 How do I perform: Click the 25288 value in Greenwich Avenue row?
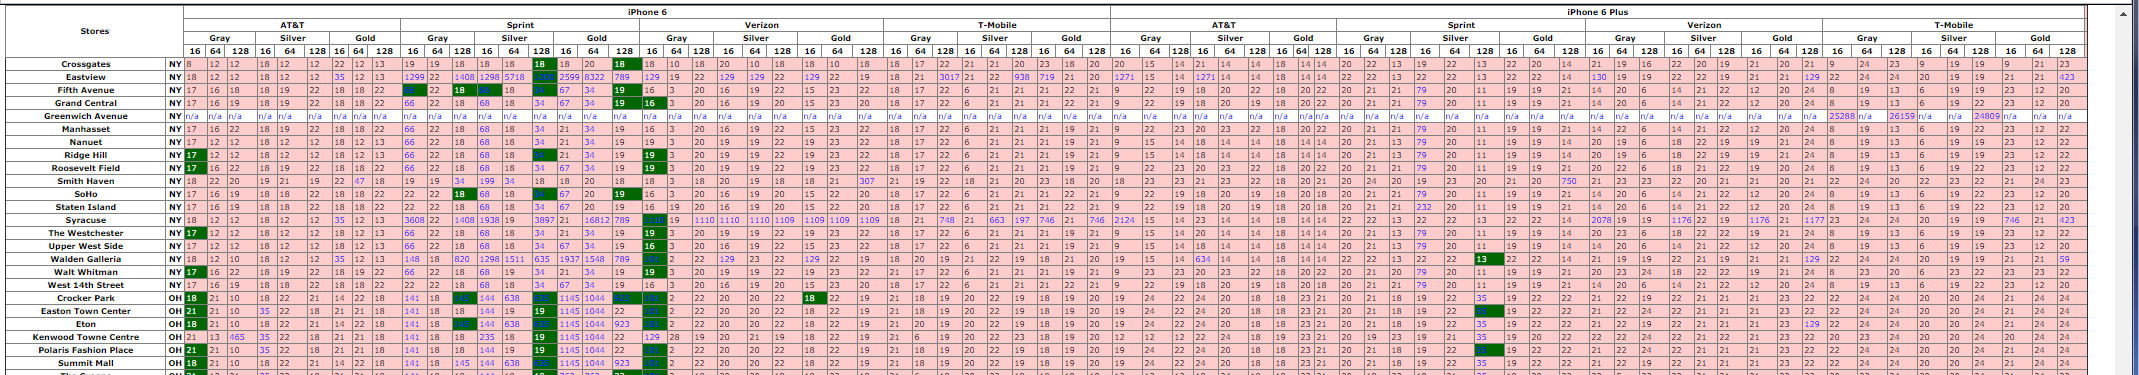pyautogui.click(x=1842, y=116)
